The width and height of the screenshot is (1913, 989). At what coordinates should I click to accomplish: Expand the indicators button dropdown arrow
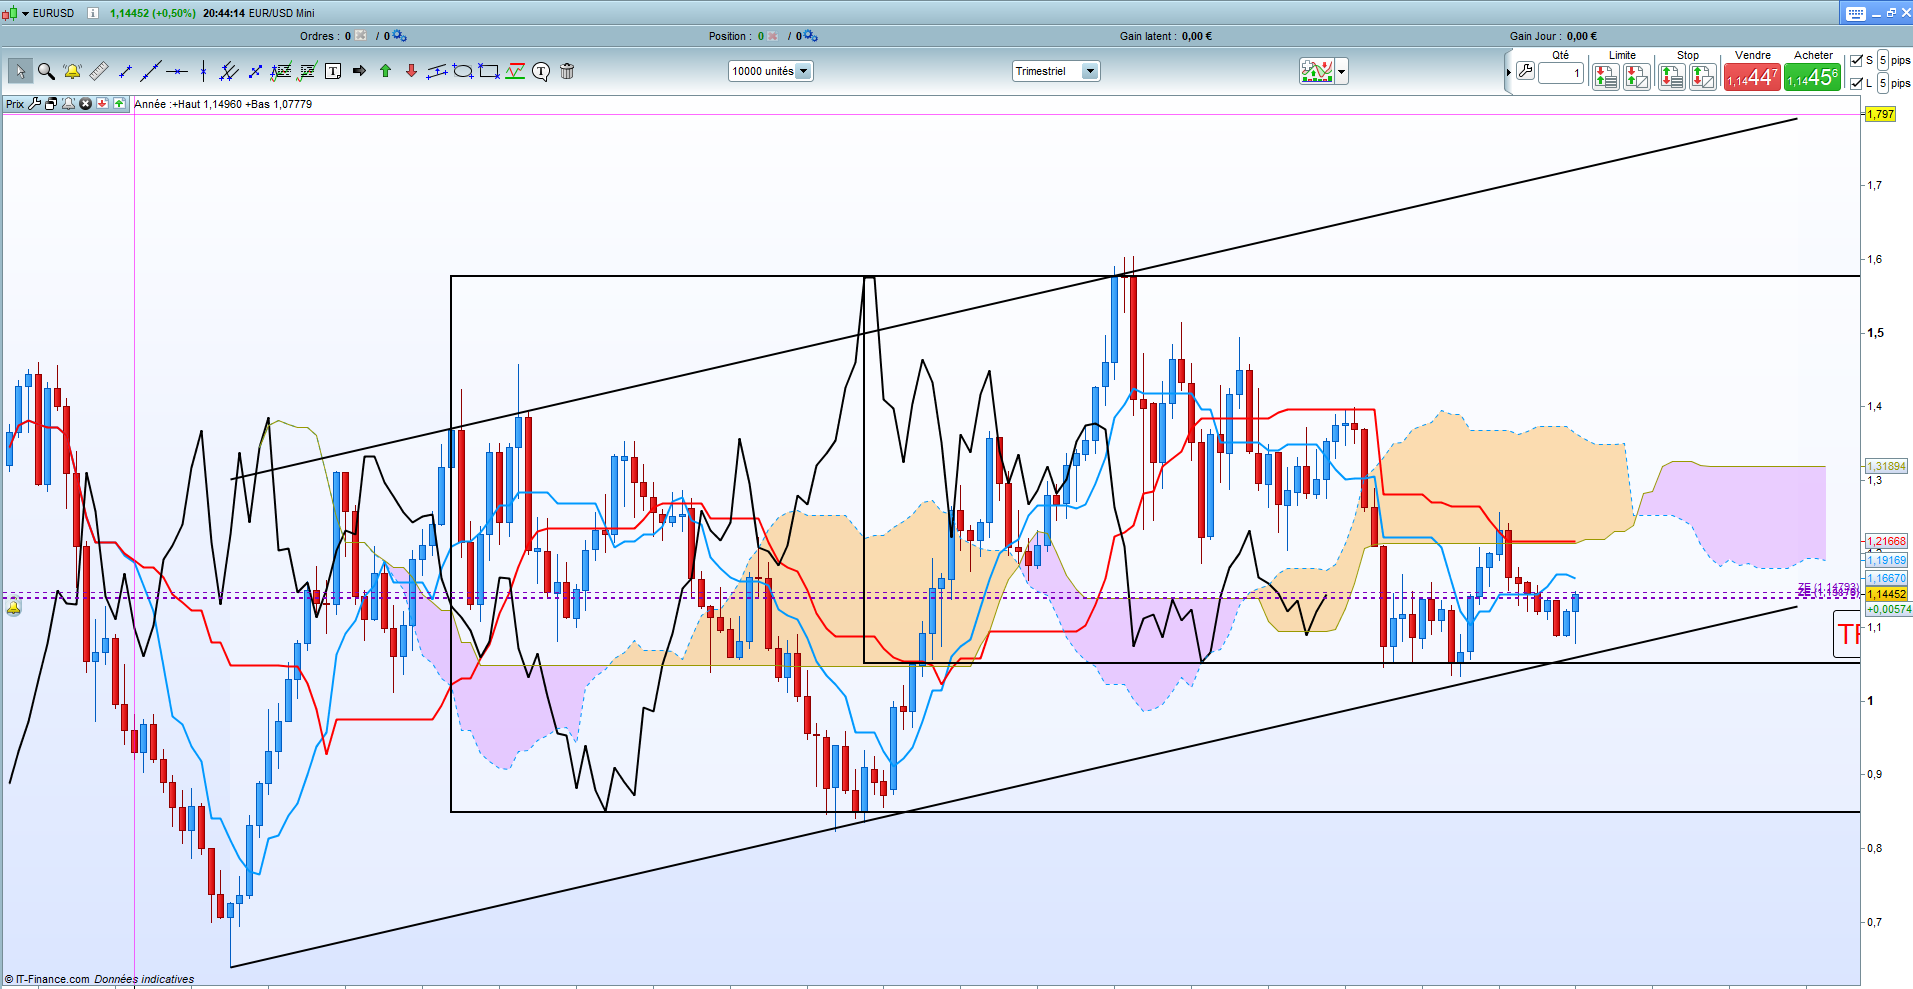[1342, 71]
